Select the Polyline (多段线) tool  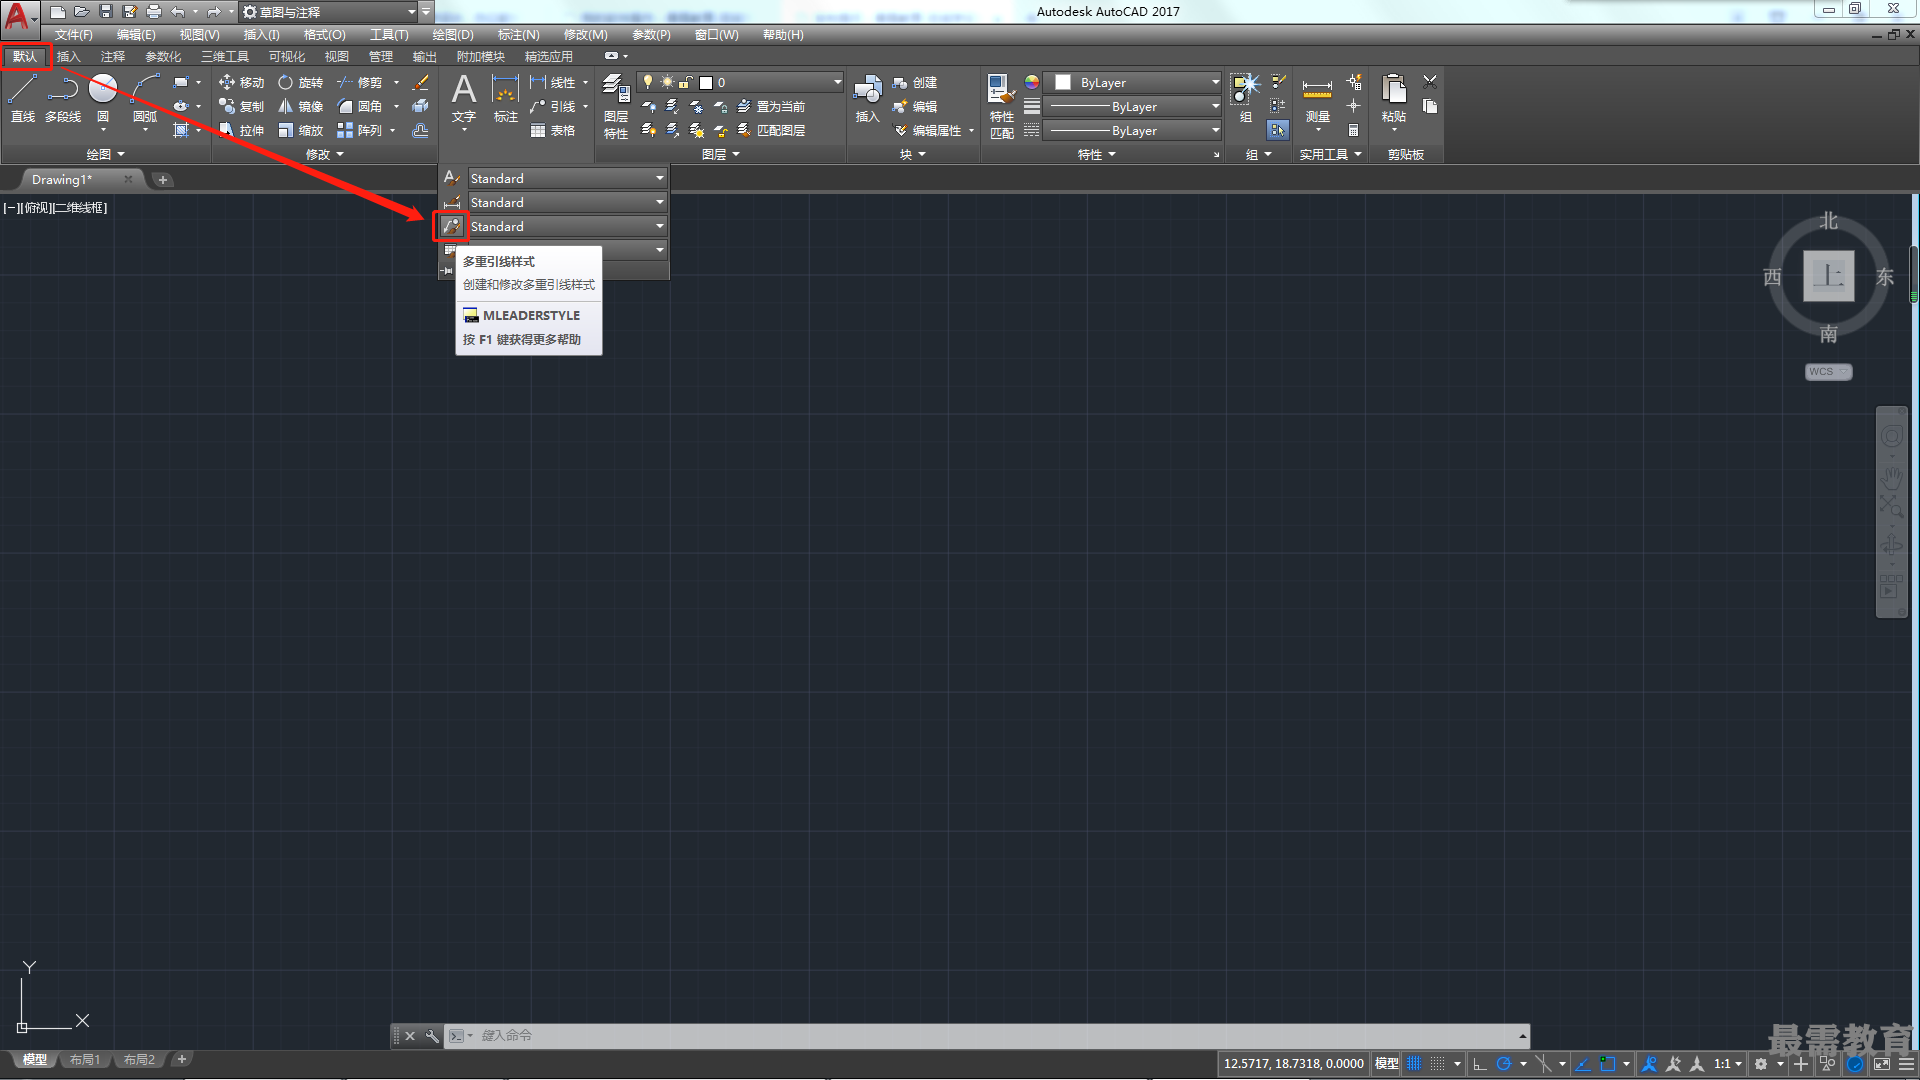(x=63, y=98)
